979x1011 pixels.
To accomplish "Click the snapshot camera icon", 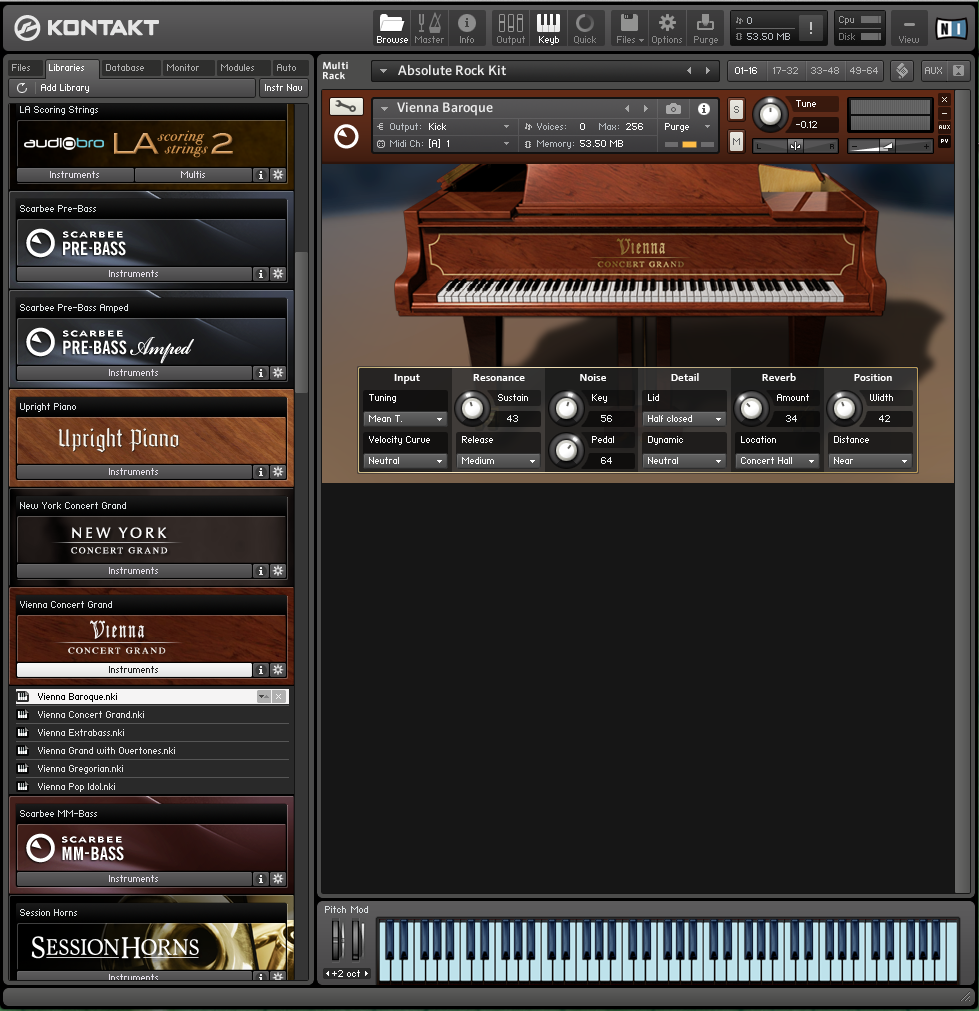I will click(673, 108).
